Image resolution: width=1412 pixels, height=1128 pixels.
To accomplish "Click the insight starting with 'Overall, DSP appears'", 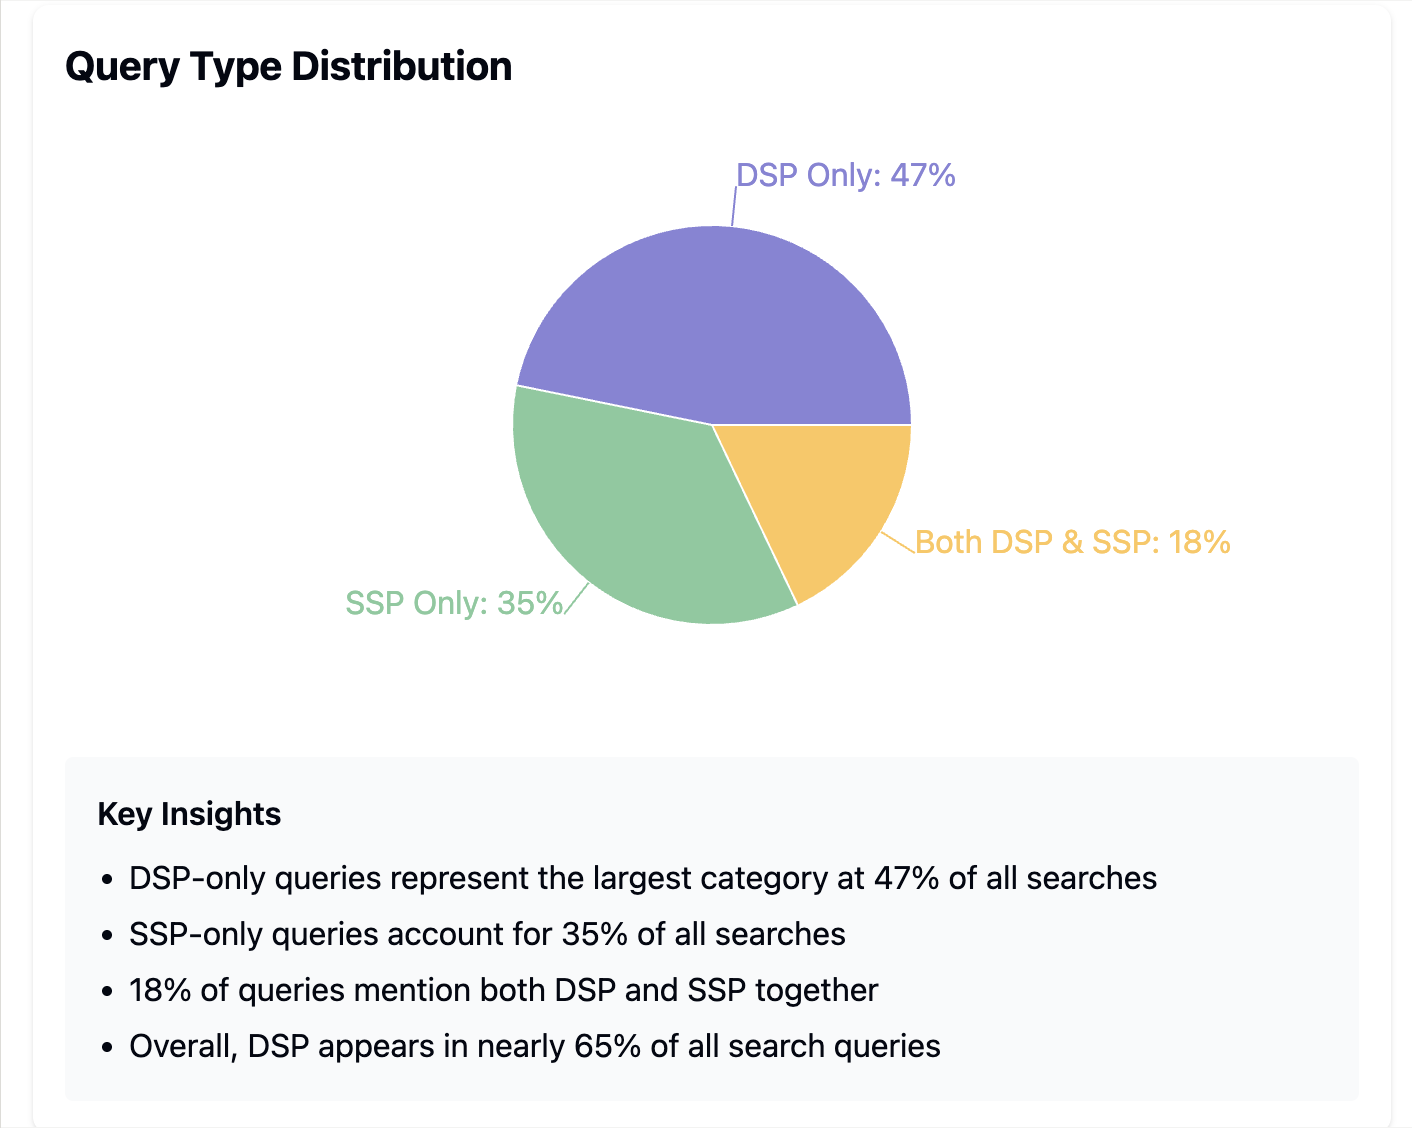I will [x=535, y=1047].
